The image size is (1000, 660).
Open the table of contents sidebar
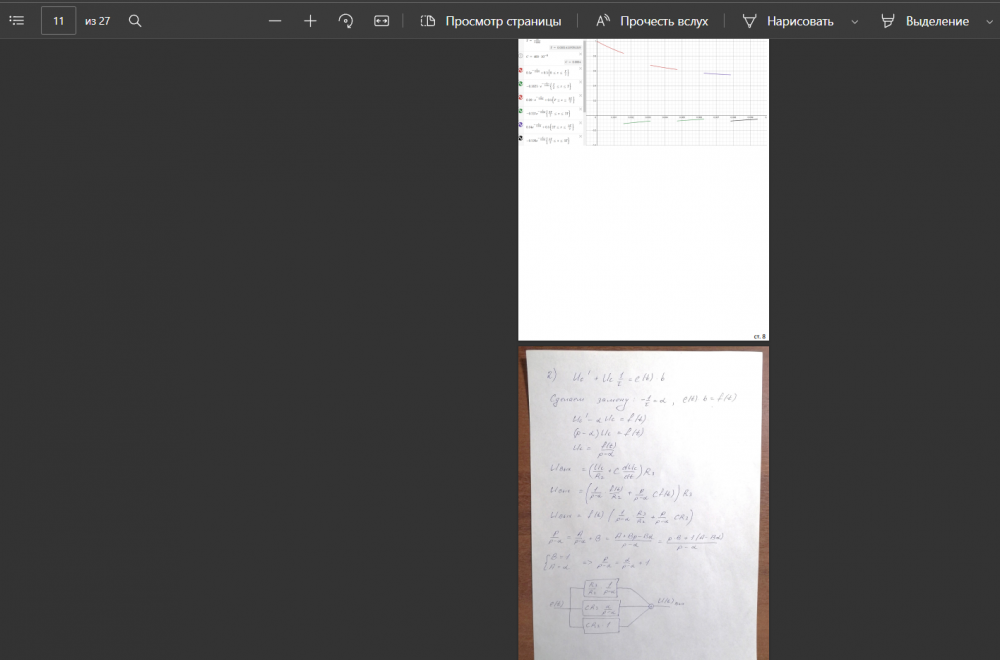[x=17, y=20]
